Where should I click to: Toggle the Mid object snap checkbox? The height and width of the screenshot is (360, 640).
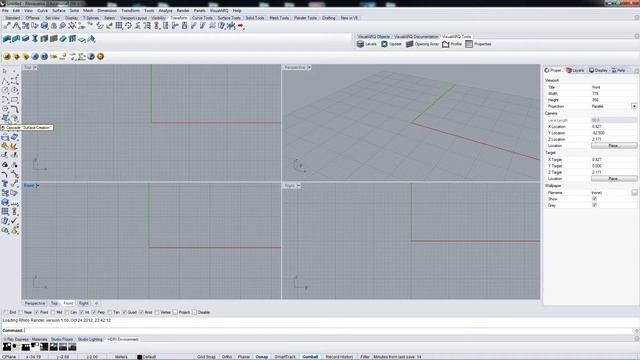pyautogui.click(x=53, y=312)
